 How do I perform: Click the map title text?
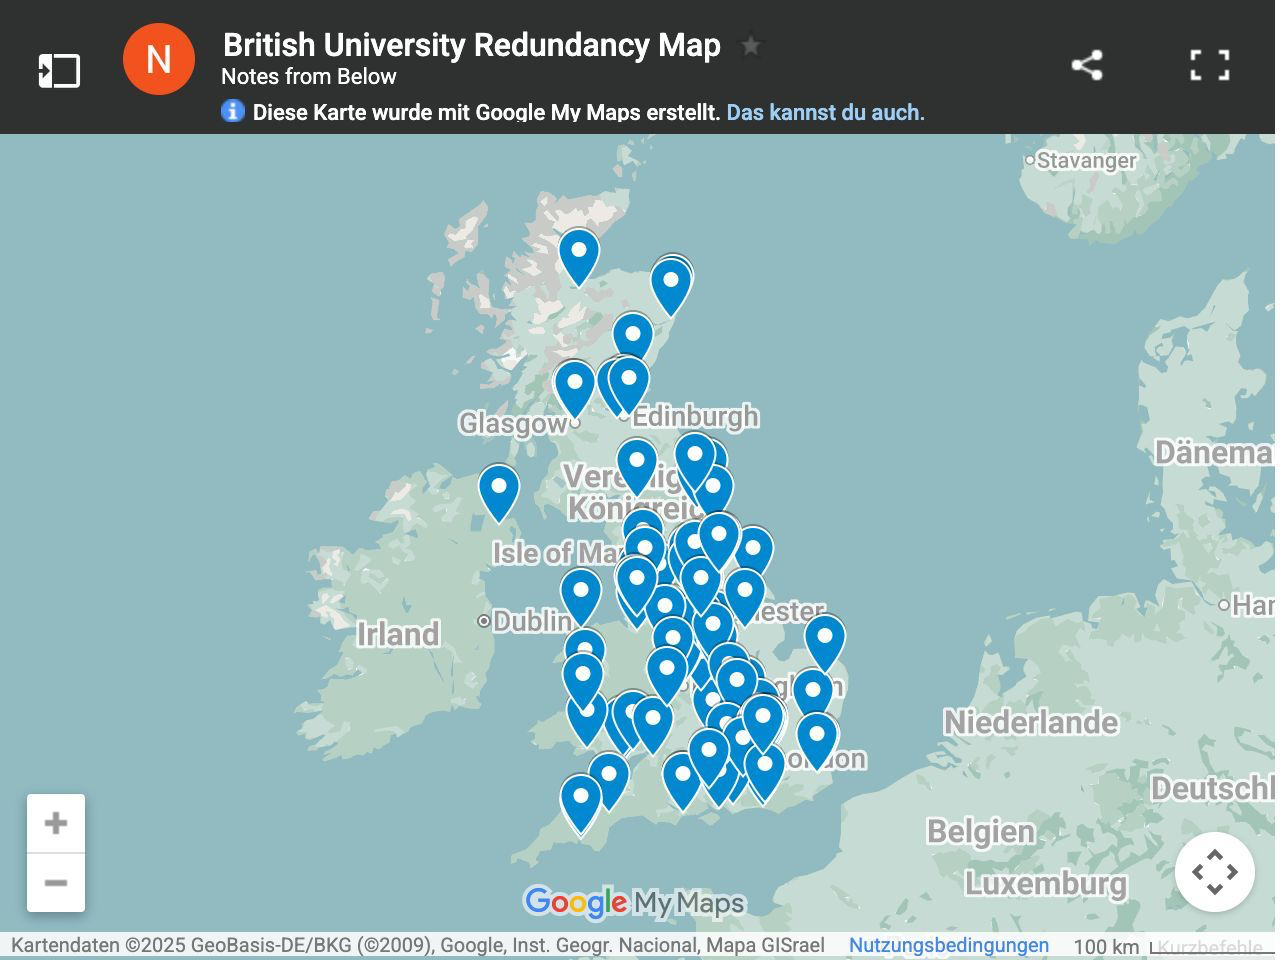pyautogui.click(x=471, y=45)
